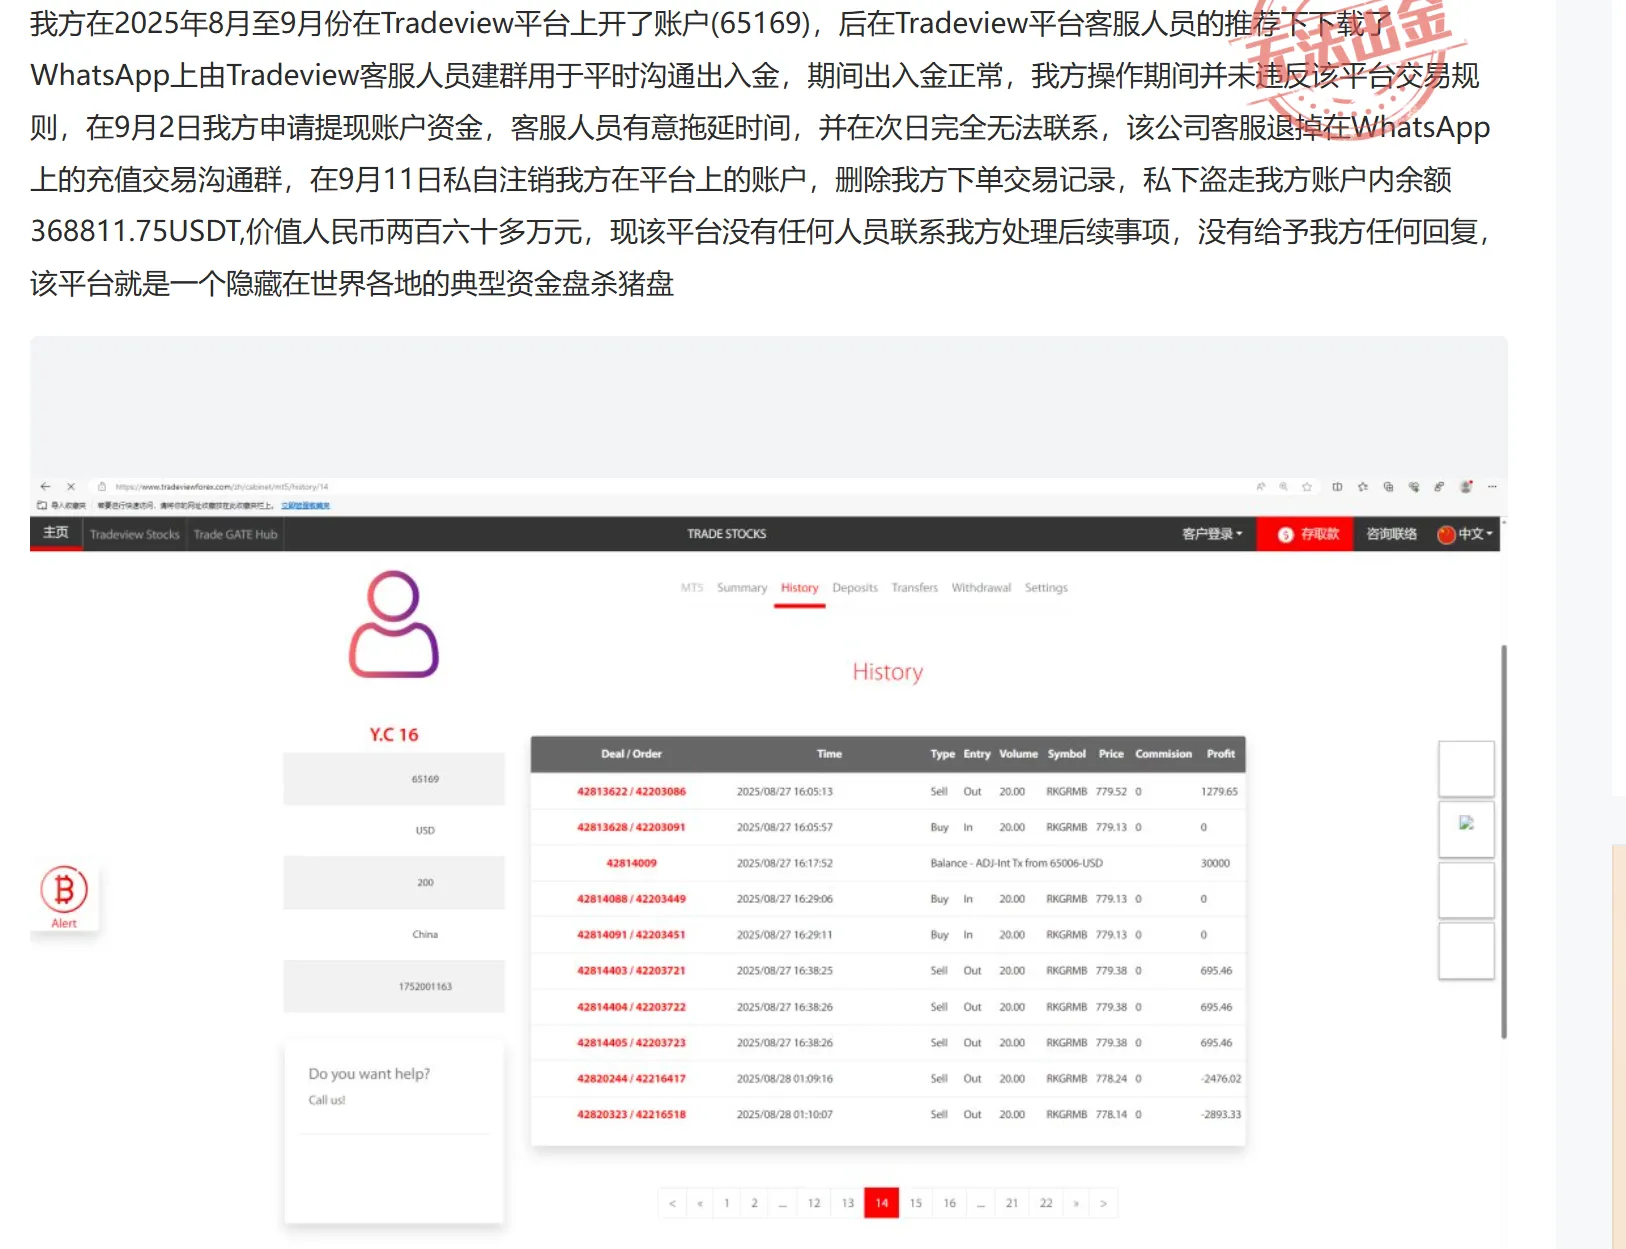1626x1249 pixels.
Task: Switch to the MT5 tab
Action: pyautogui.click(x=692, y=588)
